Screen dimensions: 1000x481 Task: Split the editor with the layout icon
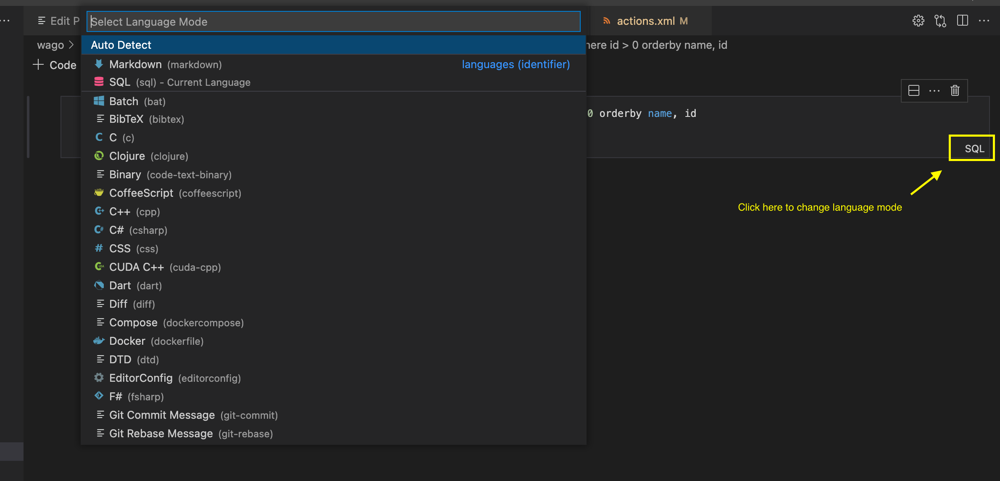[x=962, y=20]
